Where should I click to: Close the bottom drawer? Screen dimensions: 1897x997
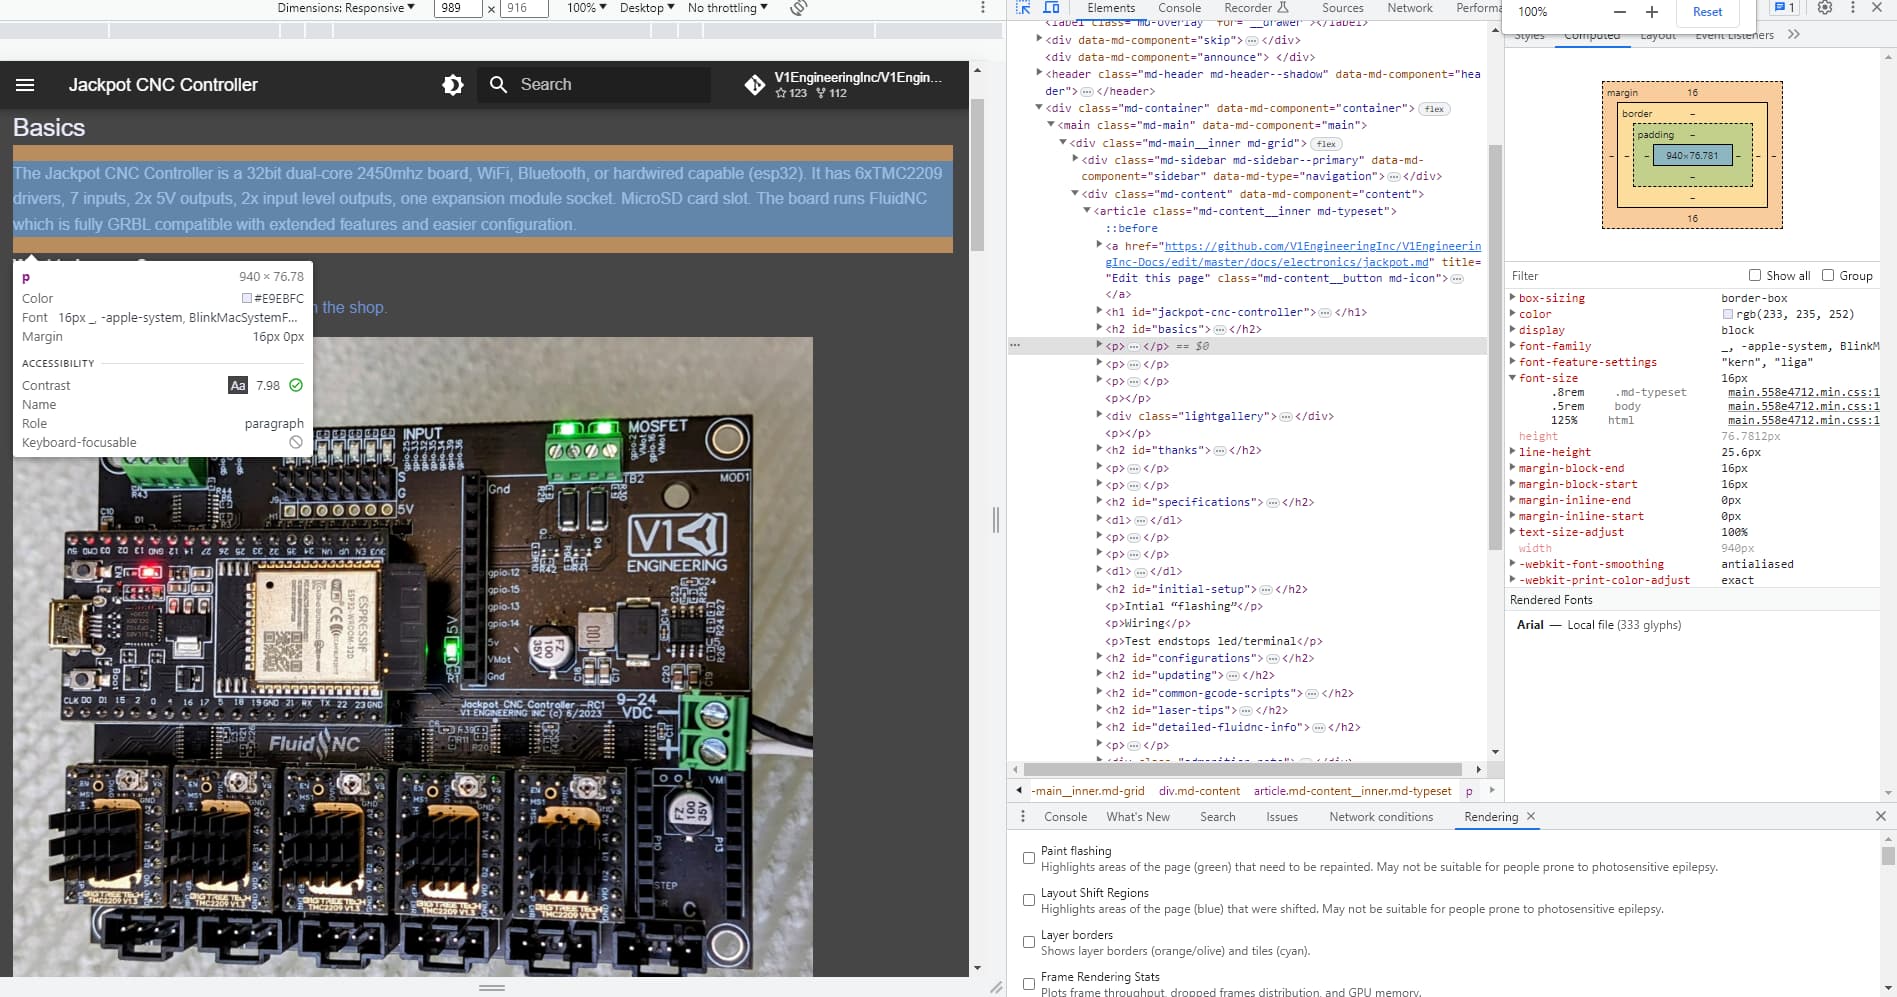1880,817
